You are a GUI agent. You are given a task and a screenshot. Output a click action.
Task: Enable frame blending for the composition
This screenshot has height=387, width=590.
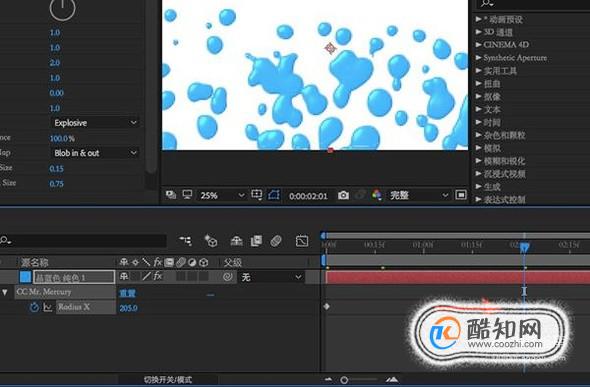(256, 241)
